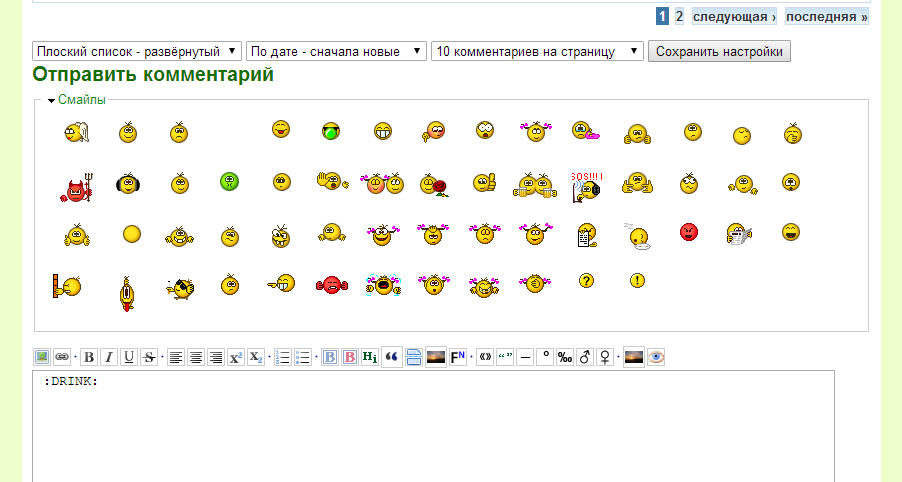Insert angle quotation marks «»
The width and height of the screenshot is (902, 482).
pos(485,357)
